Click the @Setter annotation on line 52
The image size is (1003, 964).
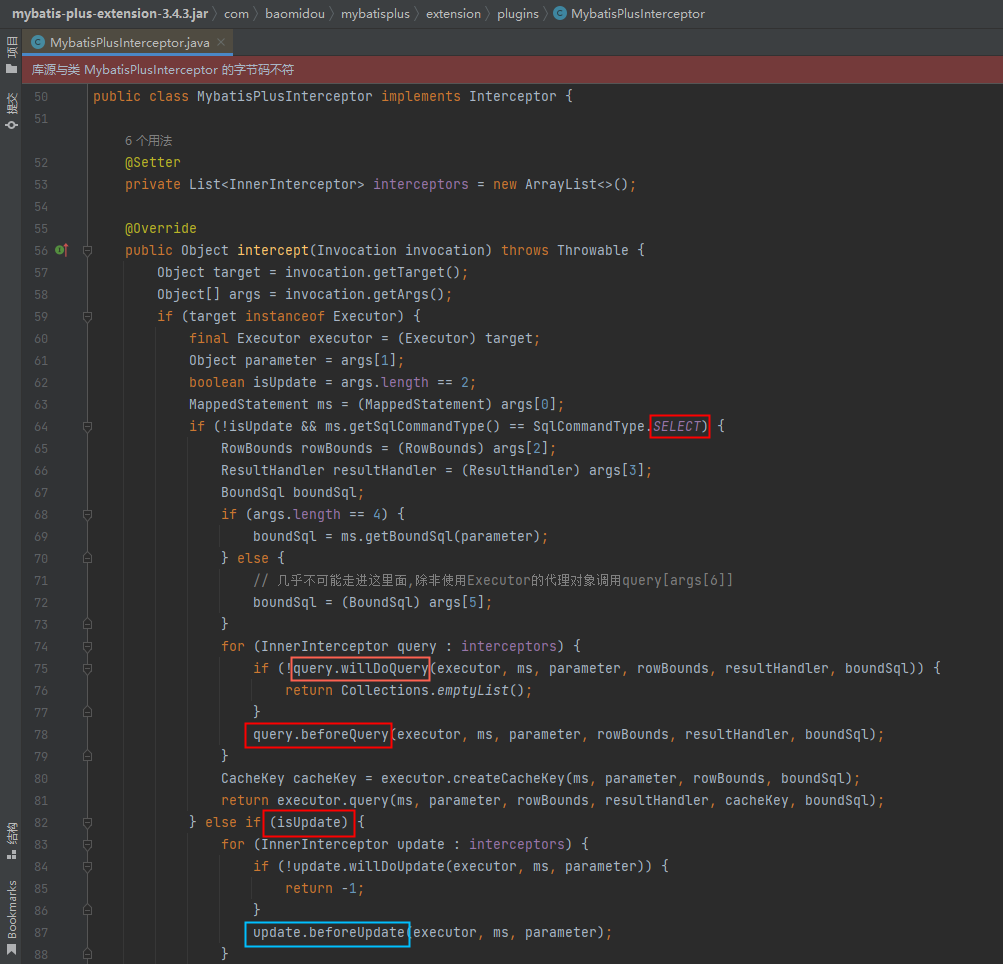(x=153, y=162)
